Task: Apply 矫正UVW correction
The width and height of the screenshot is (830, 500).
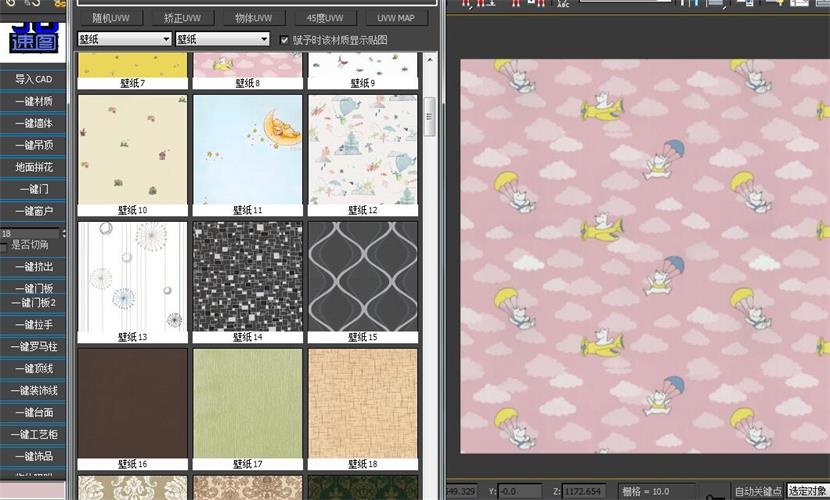Action: coord(182,18)
